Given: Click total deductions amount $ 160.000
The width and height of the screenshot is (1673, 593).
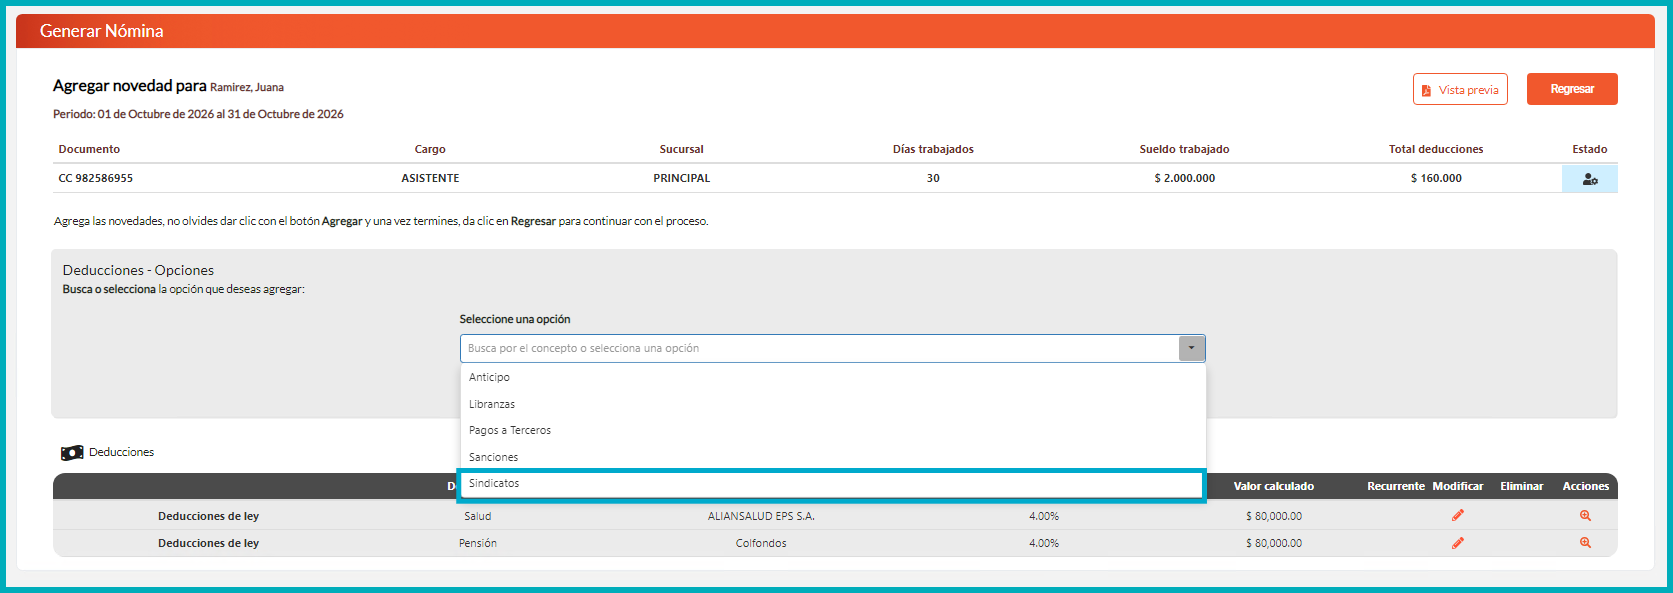Looking at the screenshot, I should [x=1436, y=178].
